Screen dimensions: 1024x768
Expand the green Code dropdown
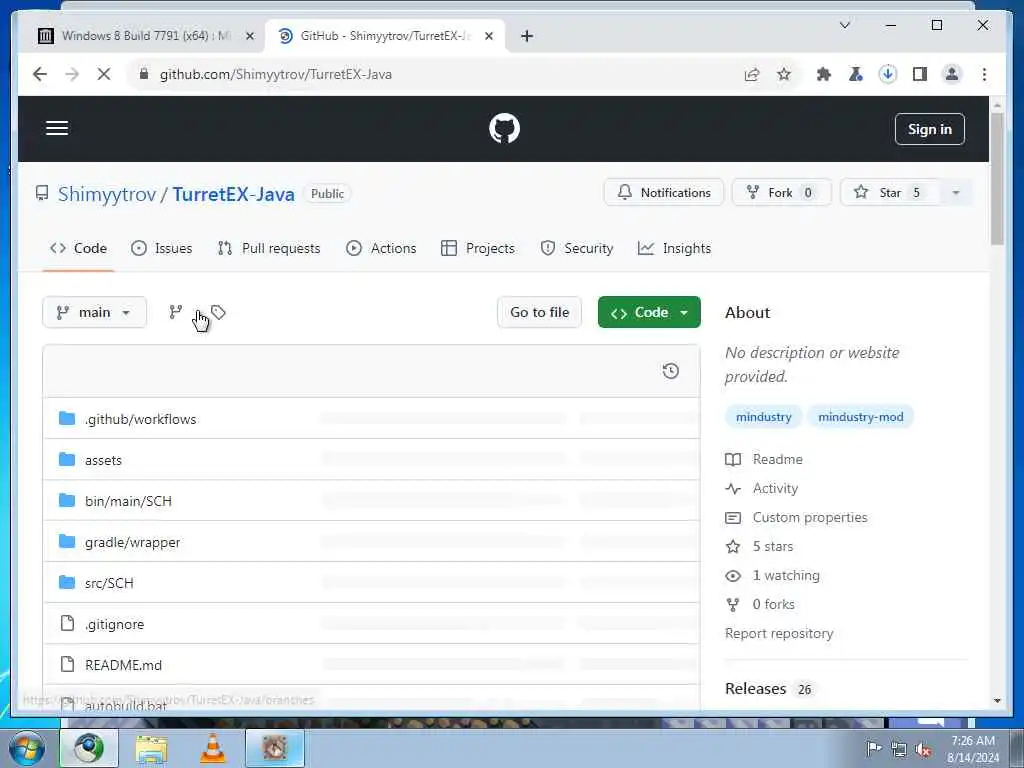click(x=649, y=312)
